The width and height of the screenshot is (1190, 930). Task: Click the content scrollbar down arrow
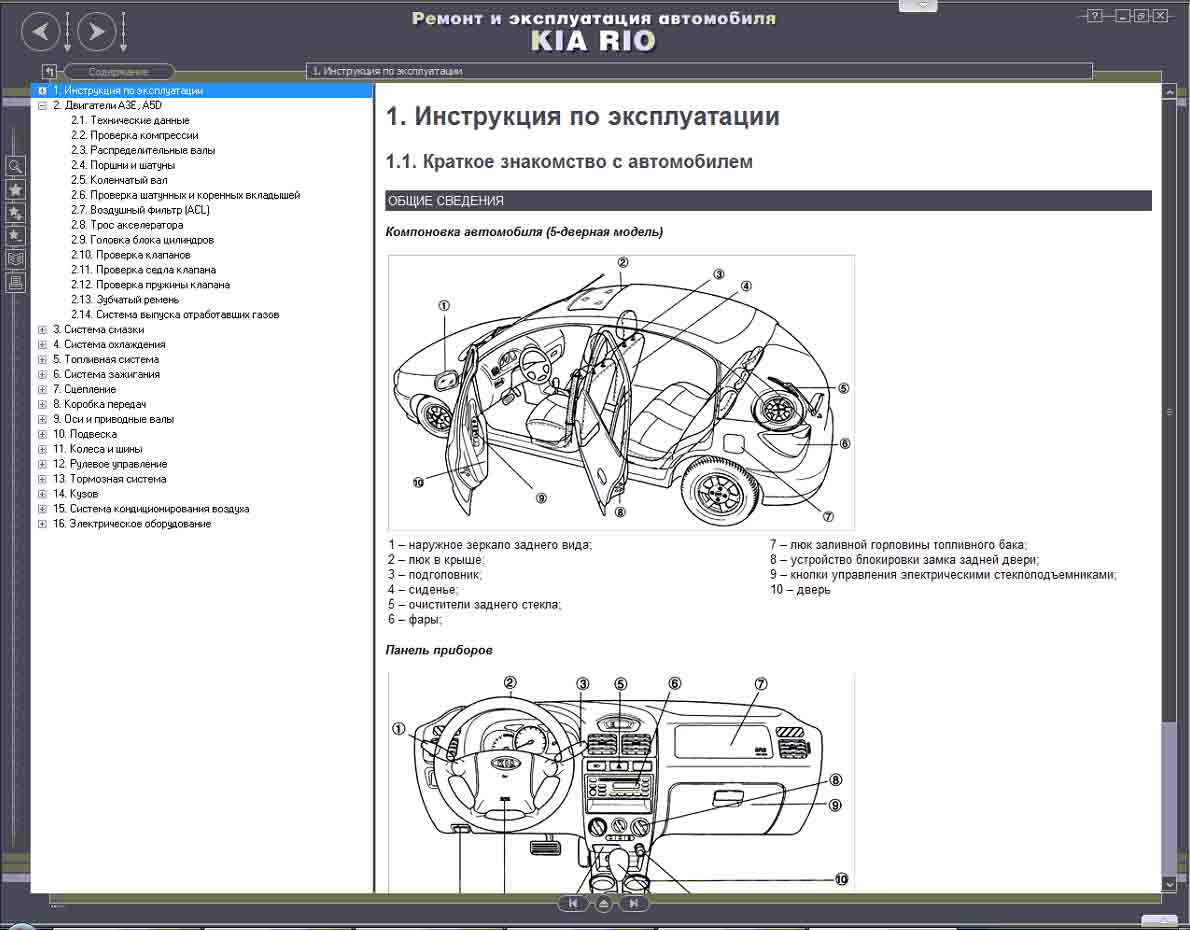click(1169, 884)
